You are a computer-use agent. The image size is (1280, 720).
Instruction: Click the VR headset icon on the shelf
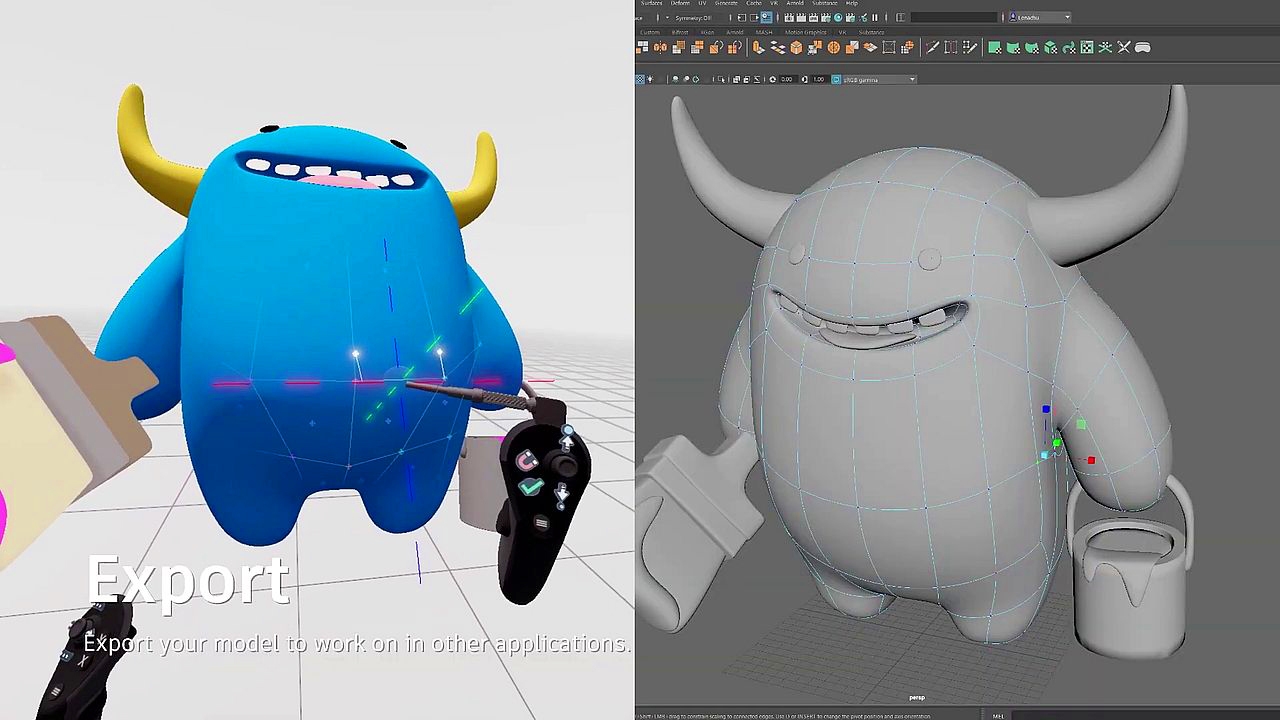(1142, 47)
